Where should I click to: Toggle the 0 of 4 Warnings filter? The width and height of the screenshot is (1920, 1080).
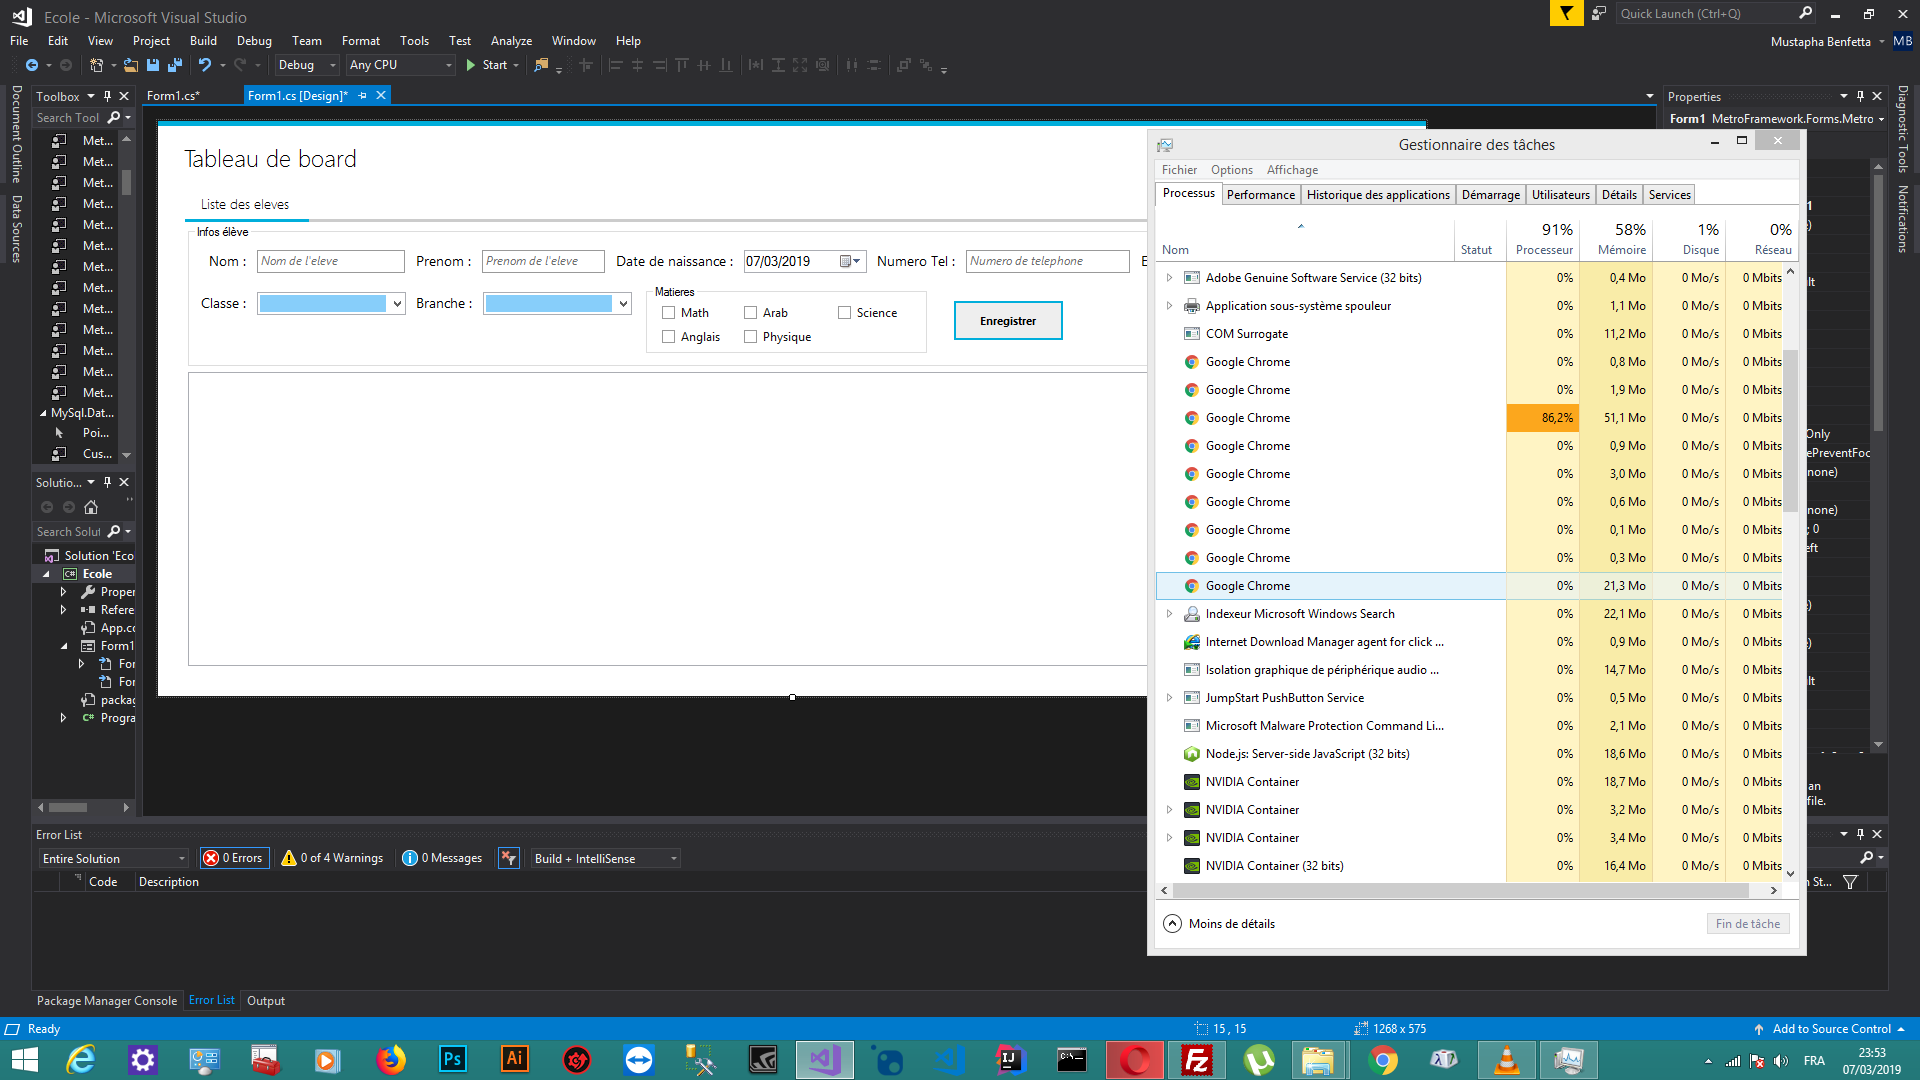(333, 858)
